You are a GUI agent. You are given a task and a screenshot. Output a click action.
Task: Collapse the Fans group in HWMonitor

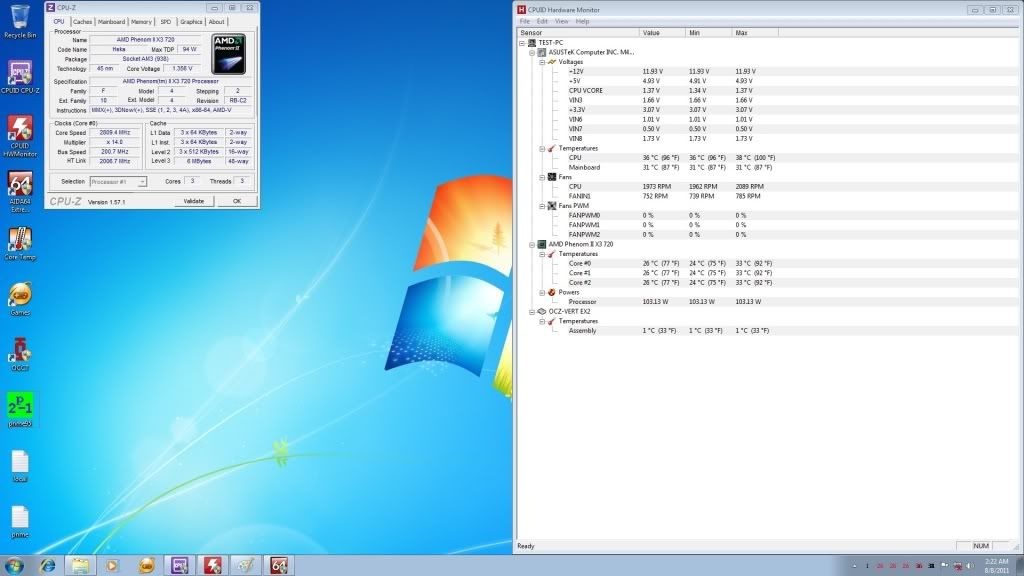(542, 177)
